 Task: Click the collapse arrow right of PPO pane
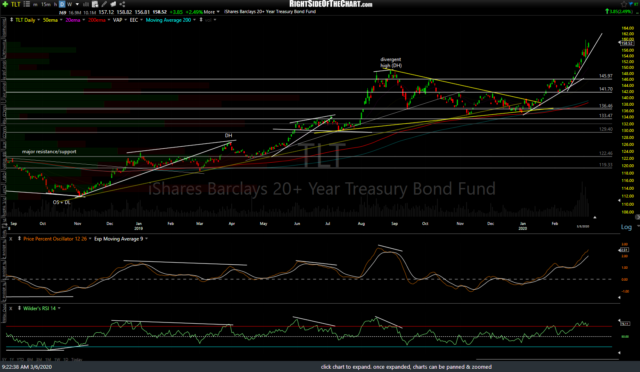(619, 297)
